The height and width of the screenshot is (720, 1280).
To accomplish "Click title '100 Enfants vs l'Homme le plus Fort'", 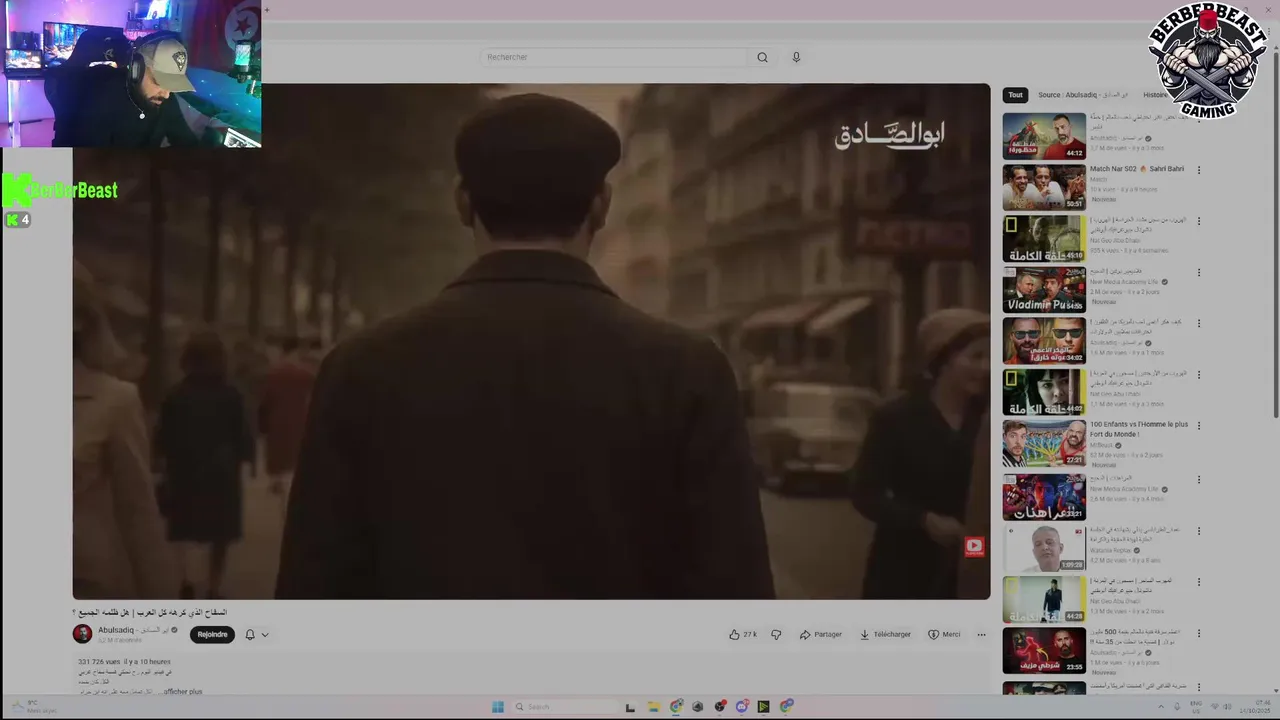I will coord(1139,429).
